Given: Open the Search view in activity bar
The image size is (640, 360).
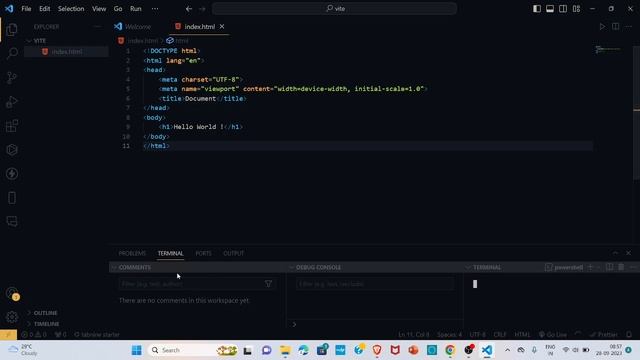Looking at the screenshot, I should [x=12, y=53].
